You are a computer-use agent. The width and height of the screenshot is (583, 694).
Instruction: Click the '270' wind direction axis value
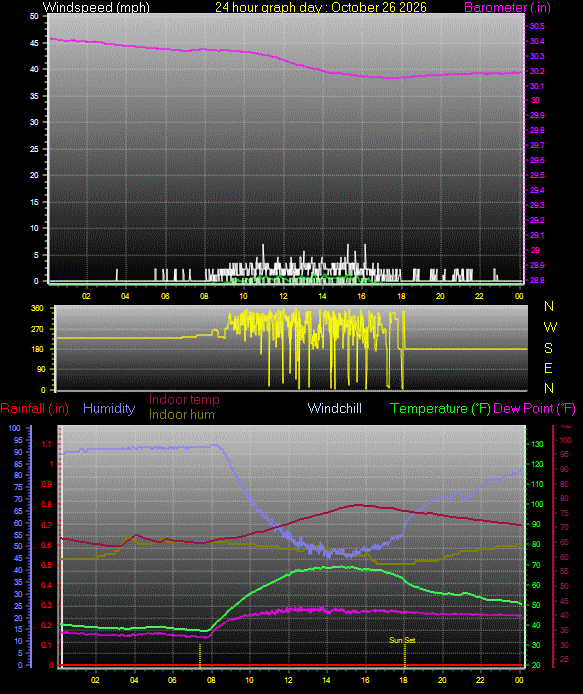click(38, 329)
